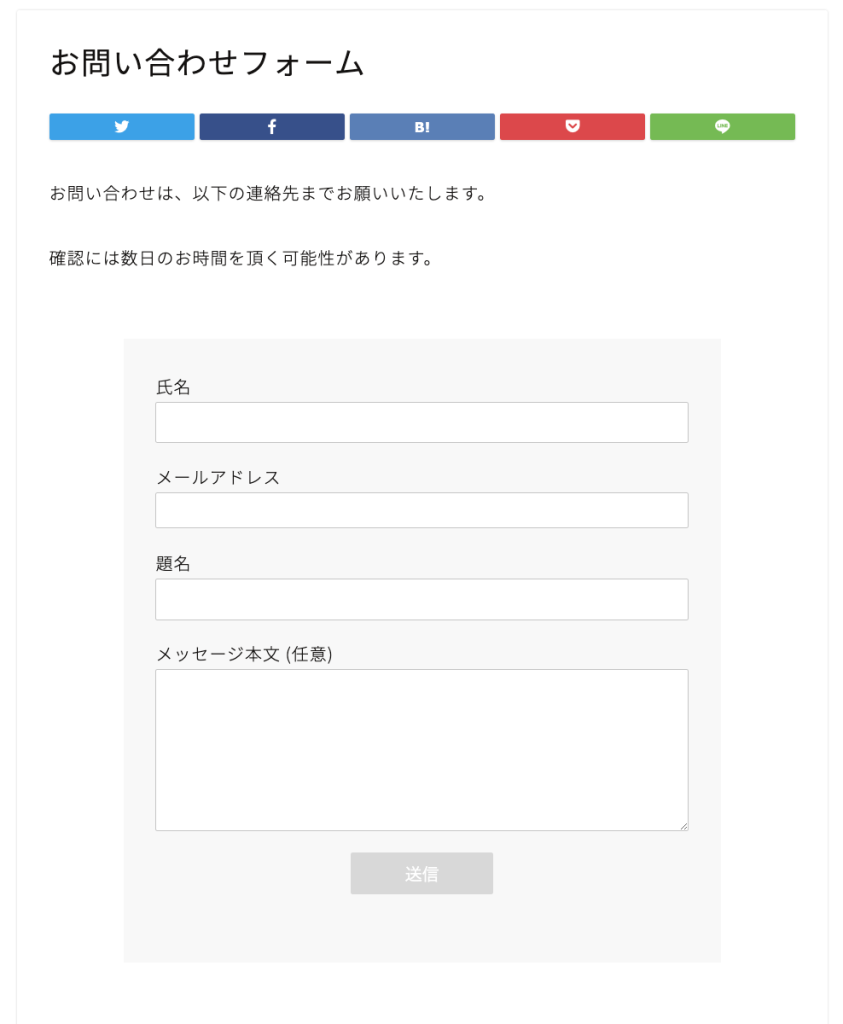Screen dimensions: 843x1024
Task: Select the 題名 subject field
Action: [x=421, y=599]
